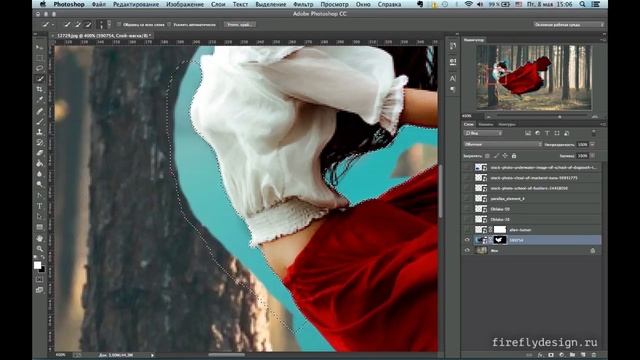Select the Type tool
The height and width of the screenshot is (360, 640).
40,206
